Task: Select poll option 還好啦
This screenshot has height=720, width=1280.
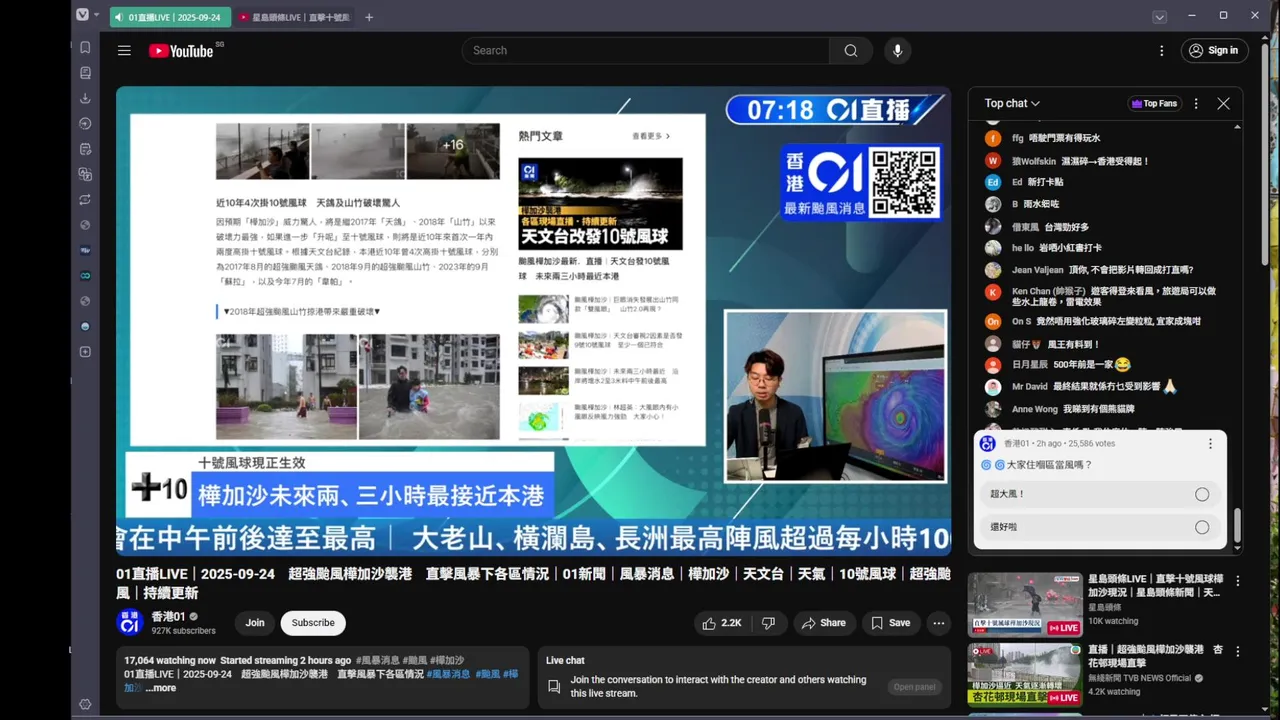Action: (x=1100, y=527)
